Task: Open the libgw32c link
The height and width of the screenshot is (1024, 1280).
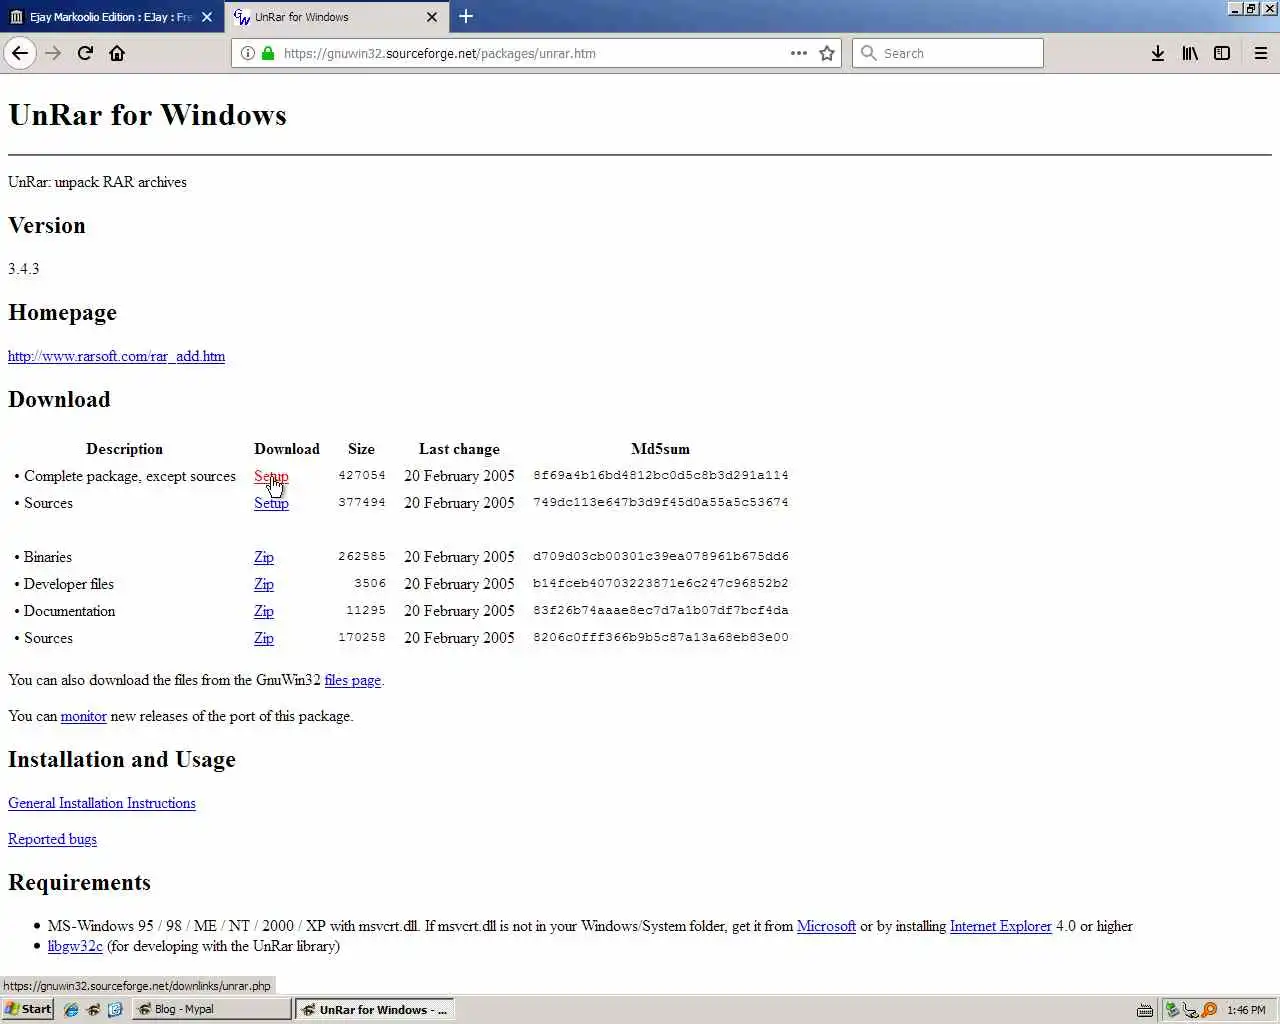Action: pyautogui.click(x=75, y=946)
